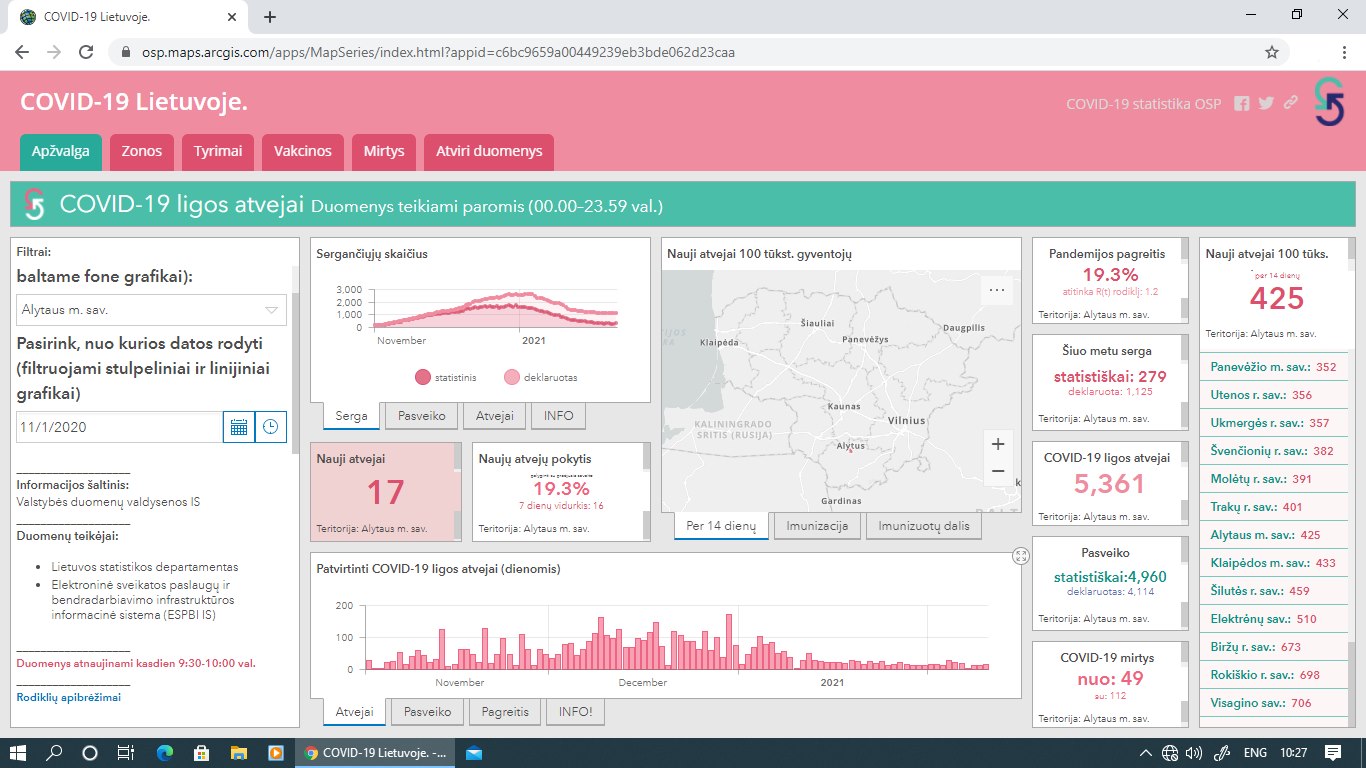This screenshot has width=1366, height=768.
Task: Open the Vakcinos tab
Action: pyautogui.click(x=303, y=152)
